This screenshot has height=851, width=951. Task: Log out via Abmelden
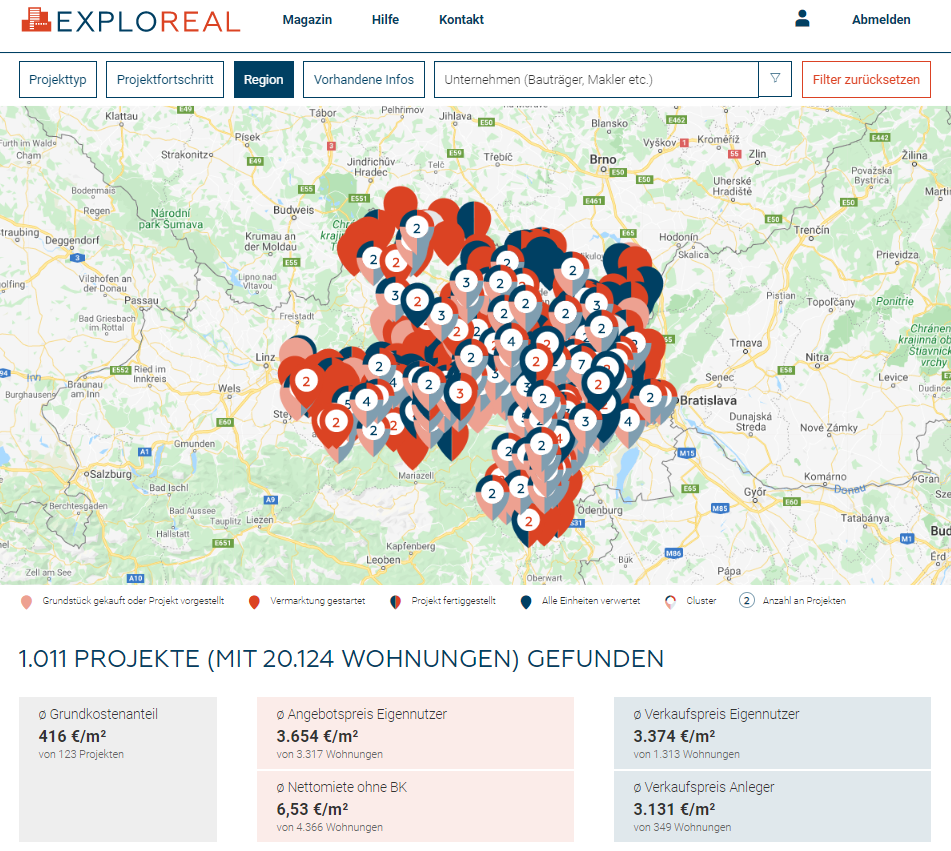pos(881,20)
